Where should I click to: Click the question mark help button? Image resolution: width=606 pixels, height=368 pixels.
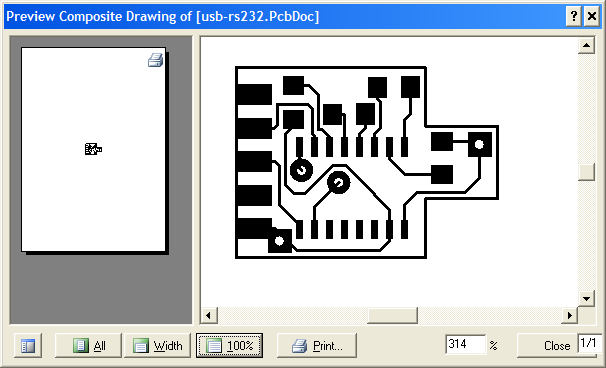click(x=574, y=17)
